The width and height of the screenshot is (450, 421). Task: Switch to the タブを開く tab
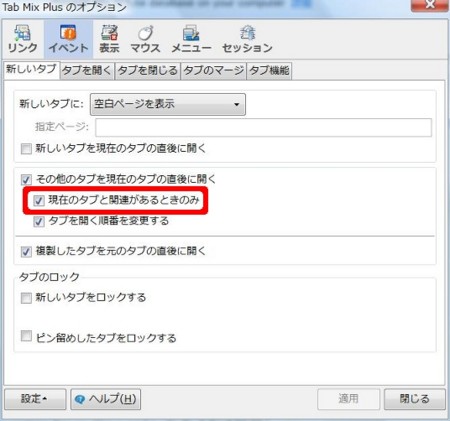pos(87,71)
